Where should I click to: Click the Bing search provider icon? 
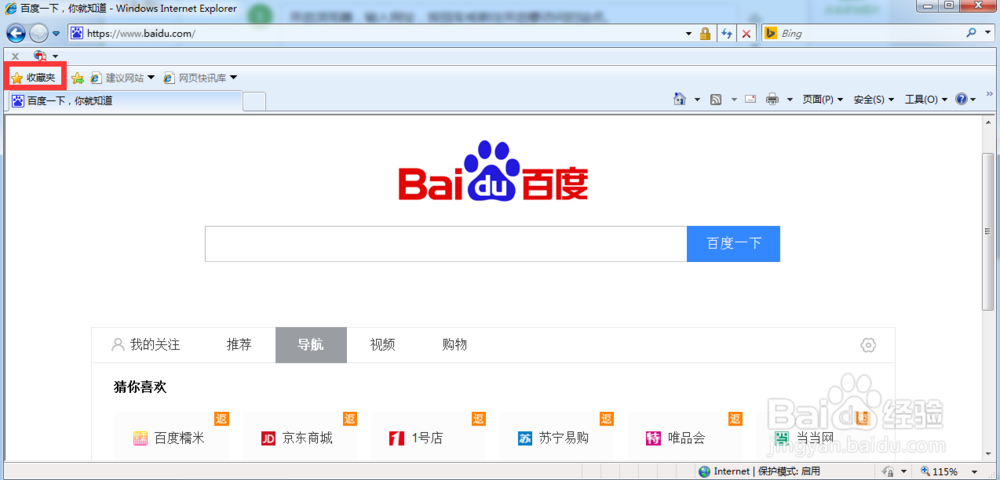770,34
